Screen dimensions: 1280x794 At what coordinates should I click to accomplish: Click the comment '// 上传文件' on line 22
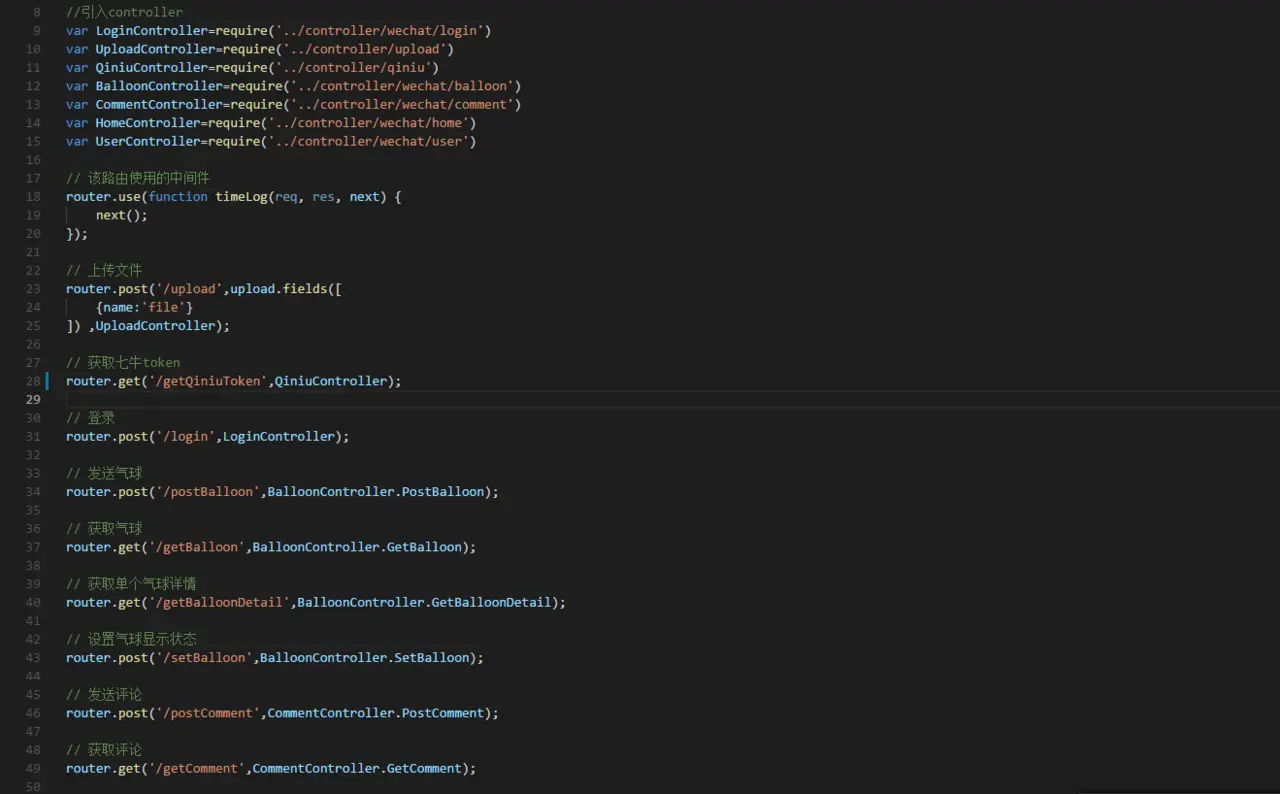pyautogui.click(x=104, y=270)
